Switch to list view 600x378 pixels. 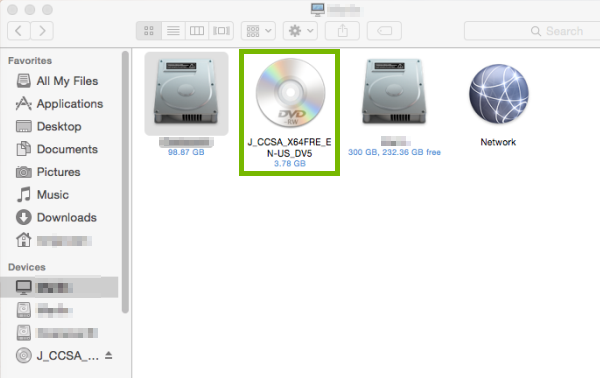[x=173, y=31]
